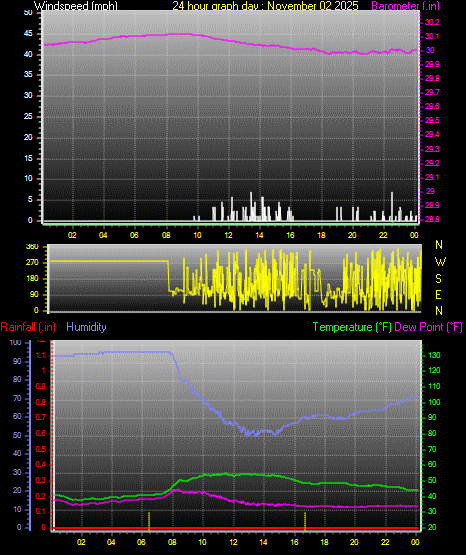Screen dimensions: 466x555
Task: Click the tall wind gust bar near 22
Action: tap(392, 206)
